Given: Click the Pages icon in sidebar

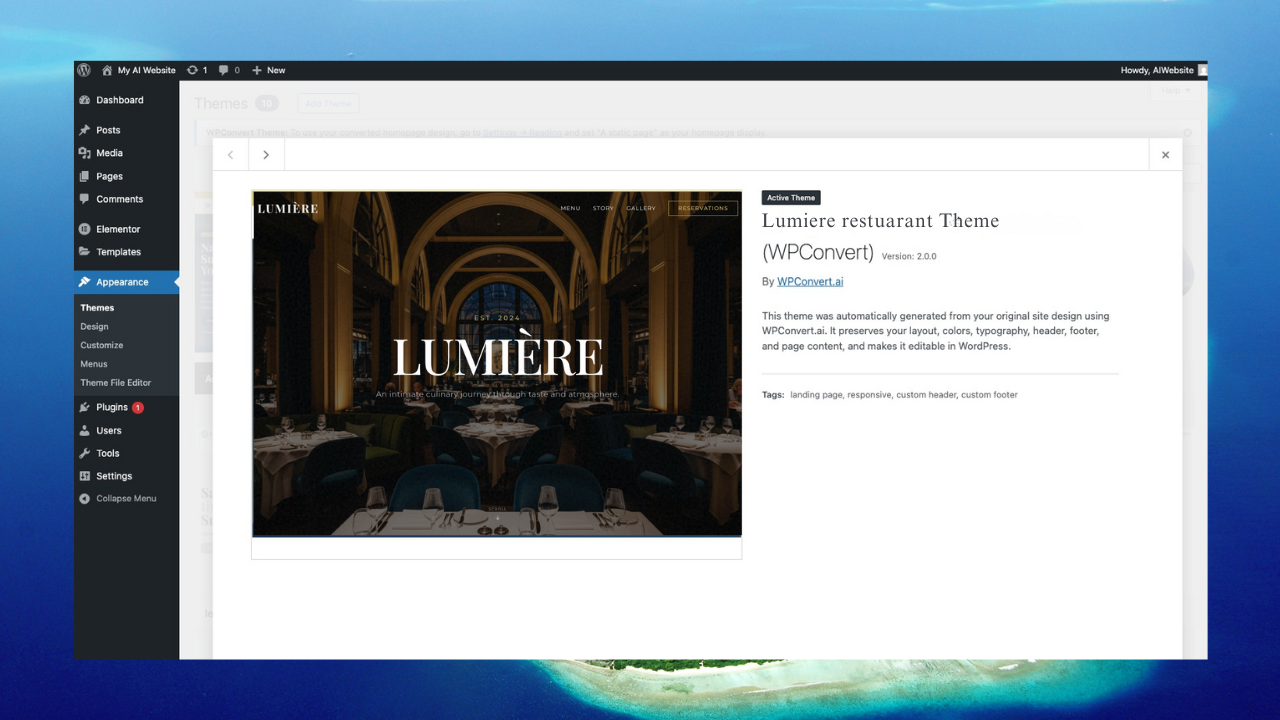Looking at the screenshot, I should (x=85, y=176).
